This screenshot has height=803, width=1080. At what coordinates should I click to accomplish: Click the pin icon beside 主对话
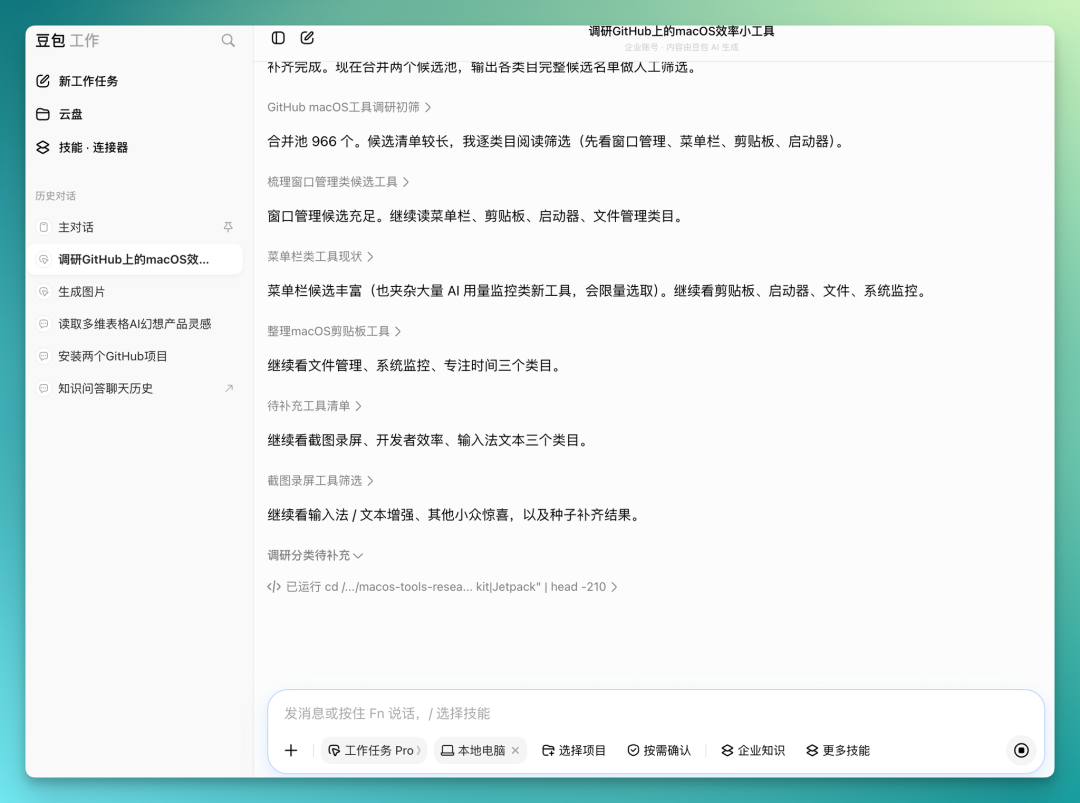click(x=228, y=227)
